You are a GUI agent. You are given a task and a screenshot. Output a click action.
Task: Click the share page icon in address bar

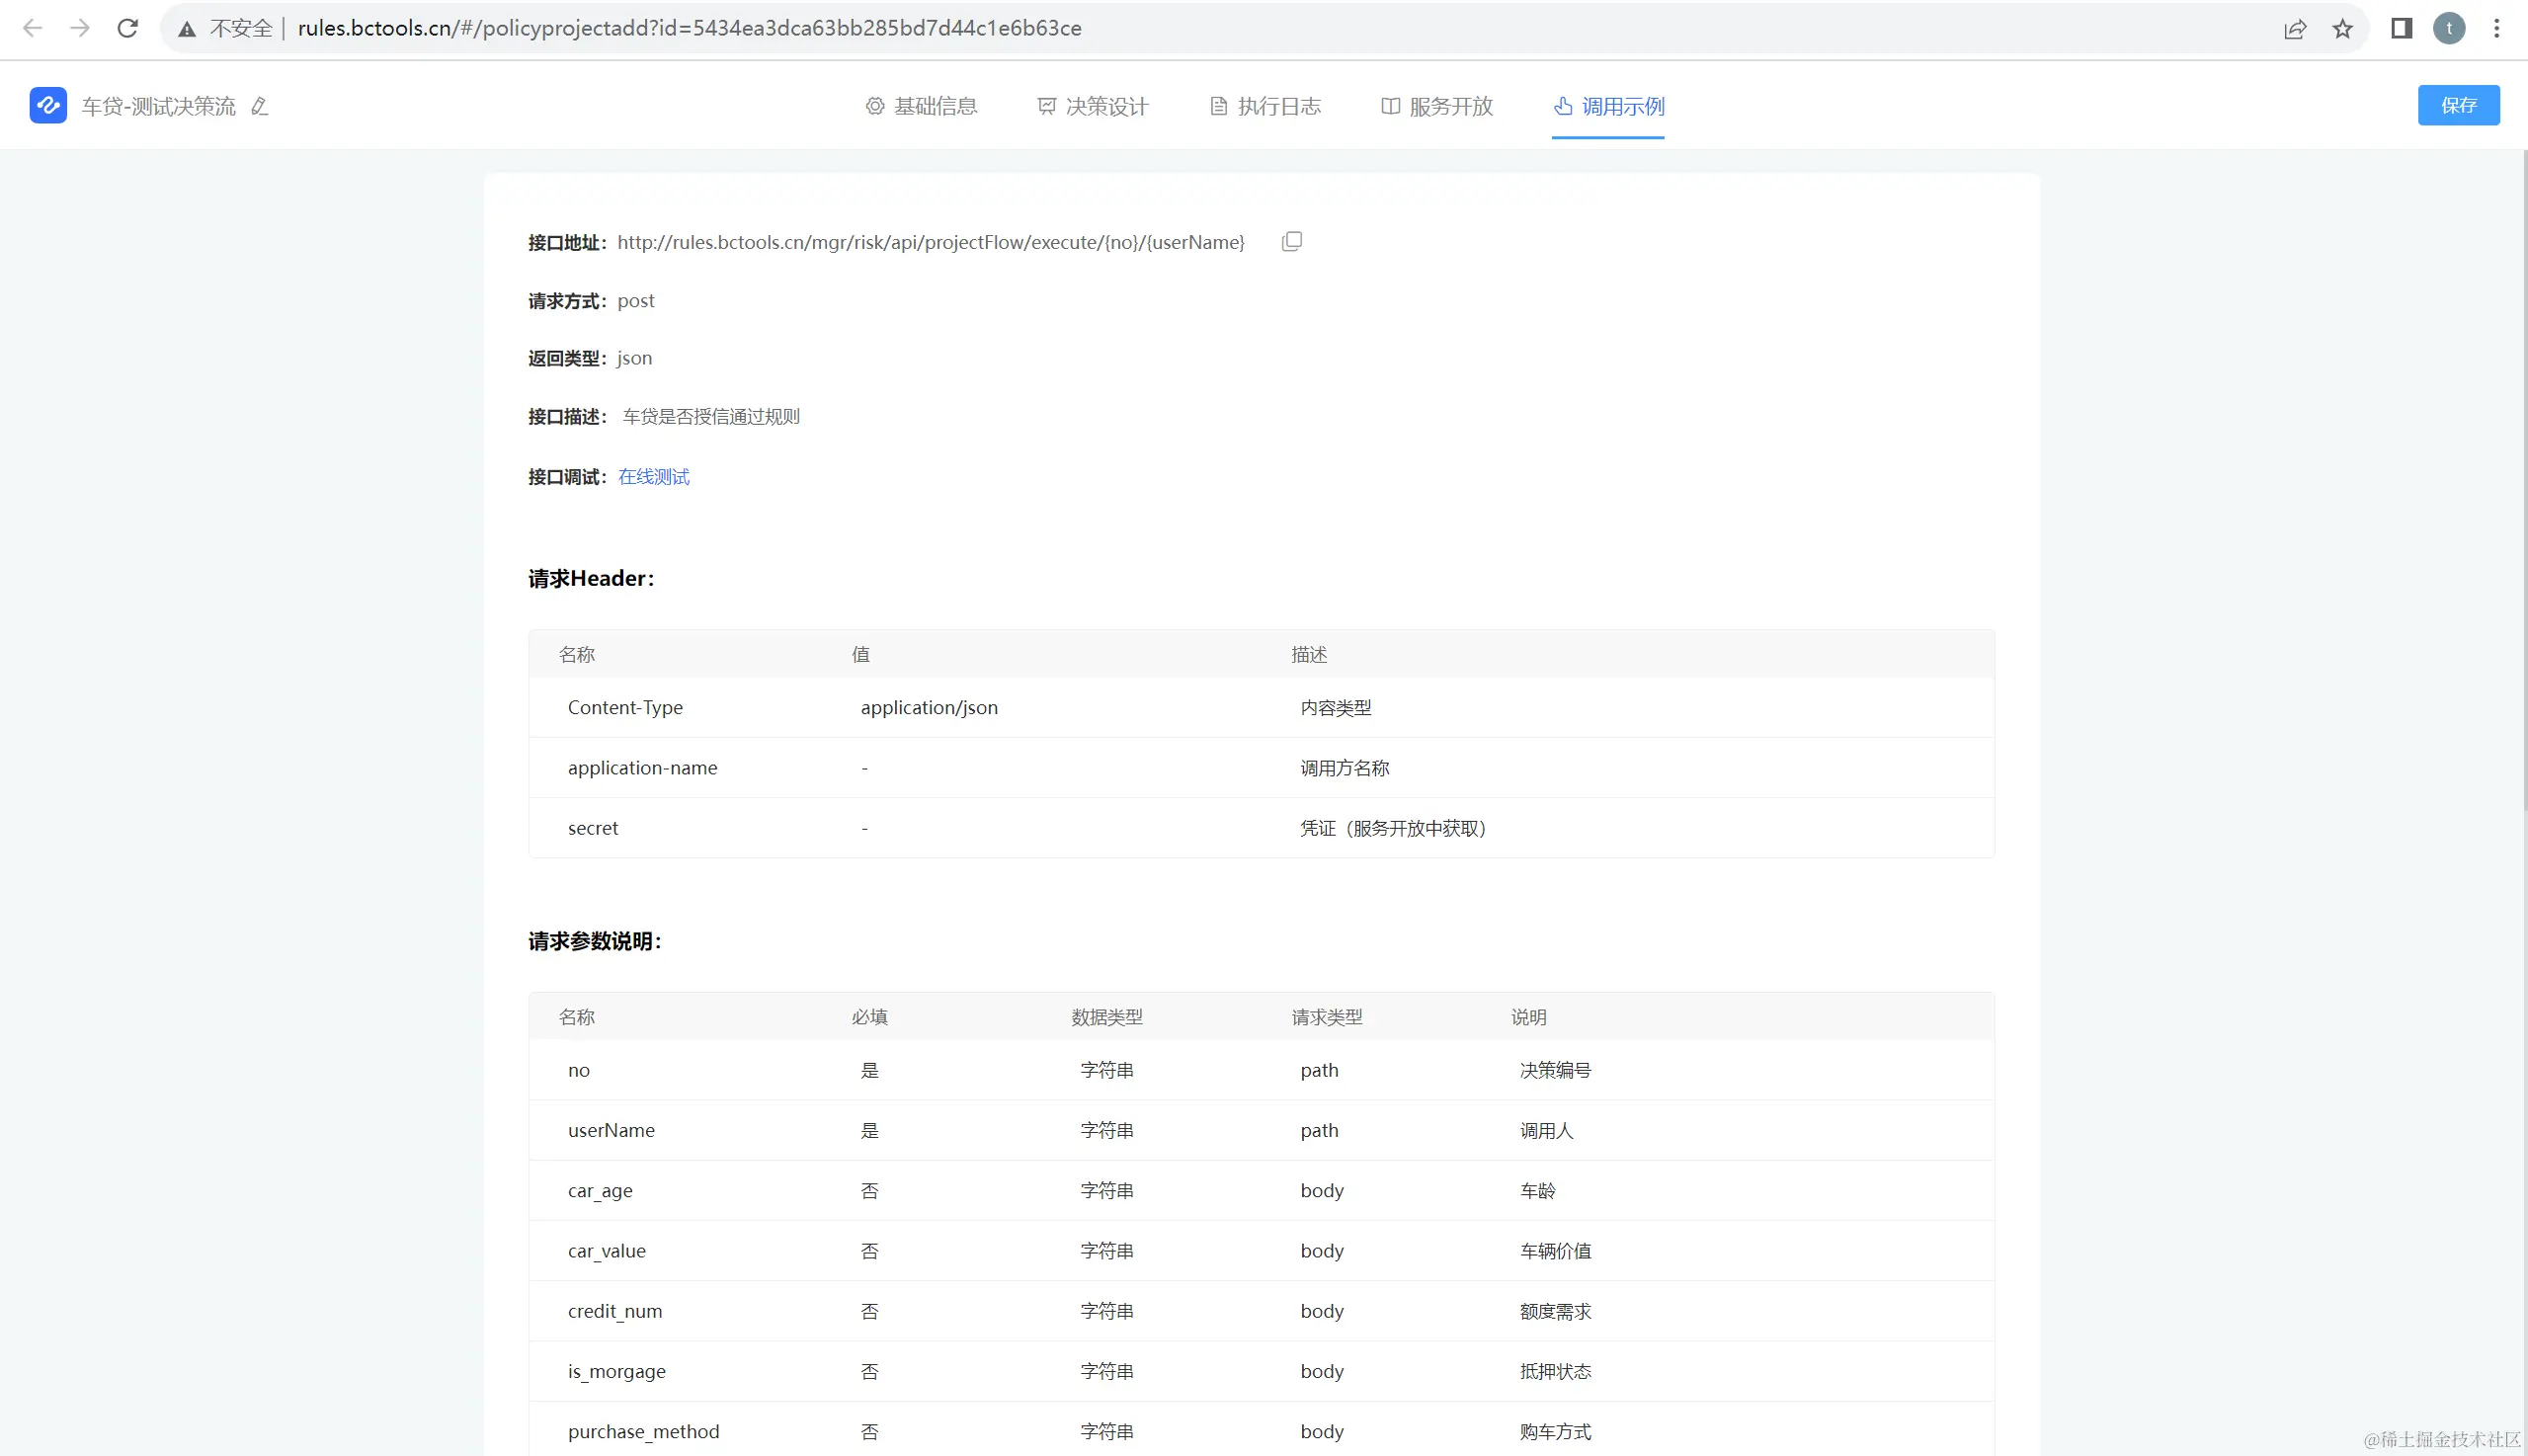2295,29
